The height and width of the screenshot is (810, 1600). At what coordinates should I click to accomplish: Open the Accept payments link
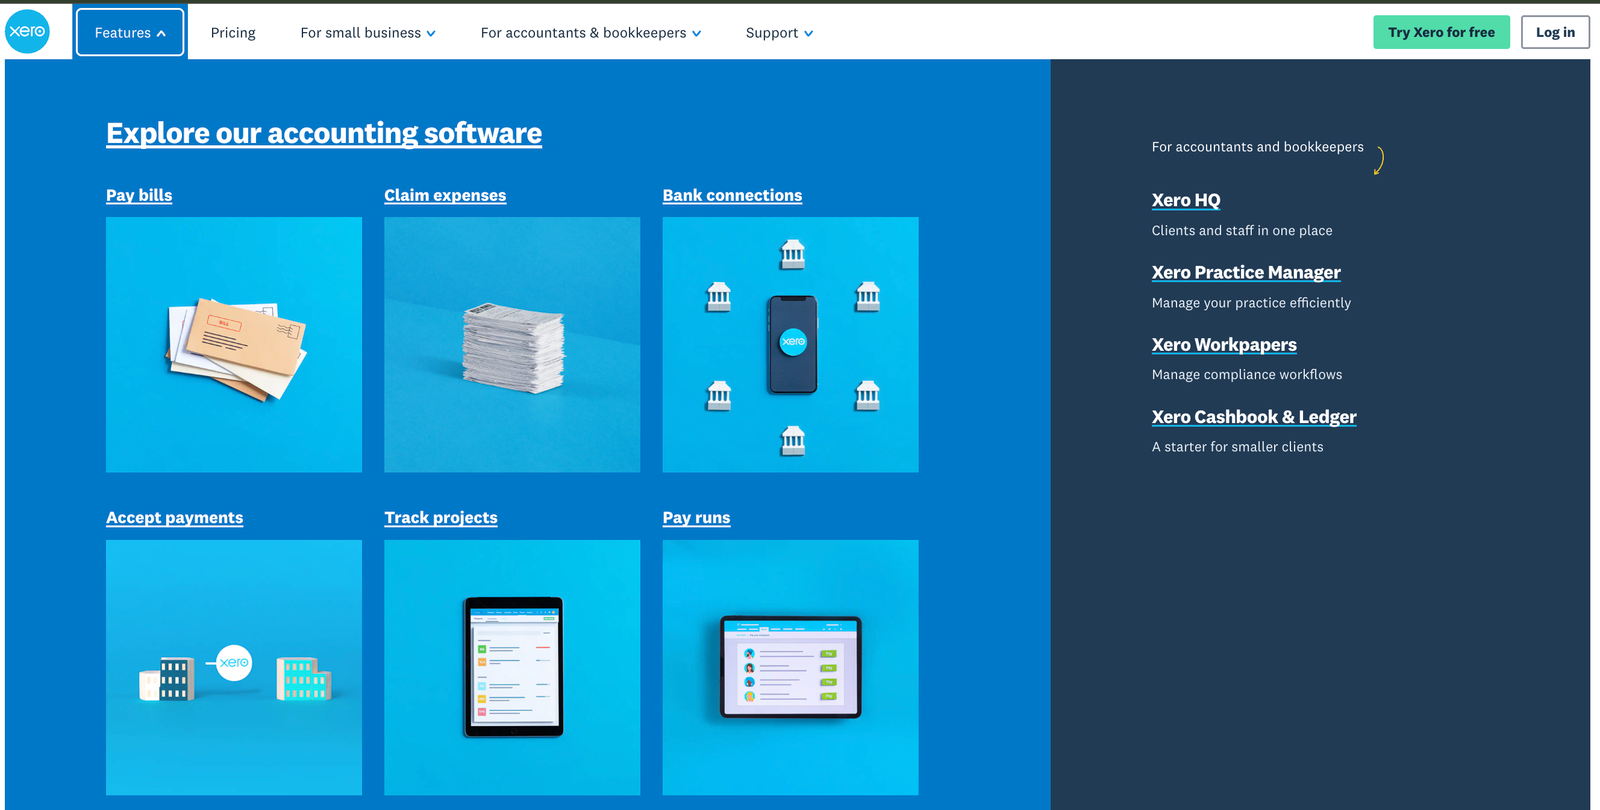(x=175, y=517)
